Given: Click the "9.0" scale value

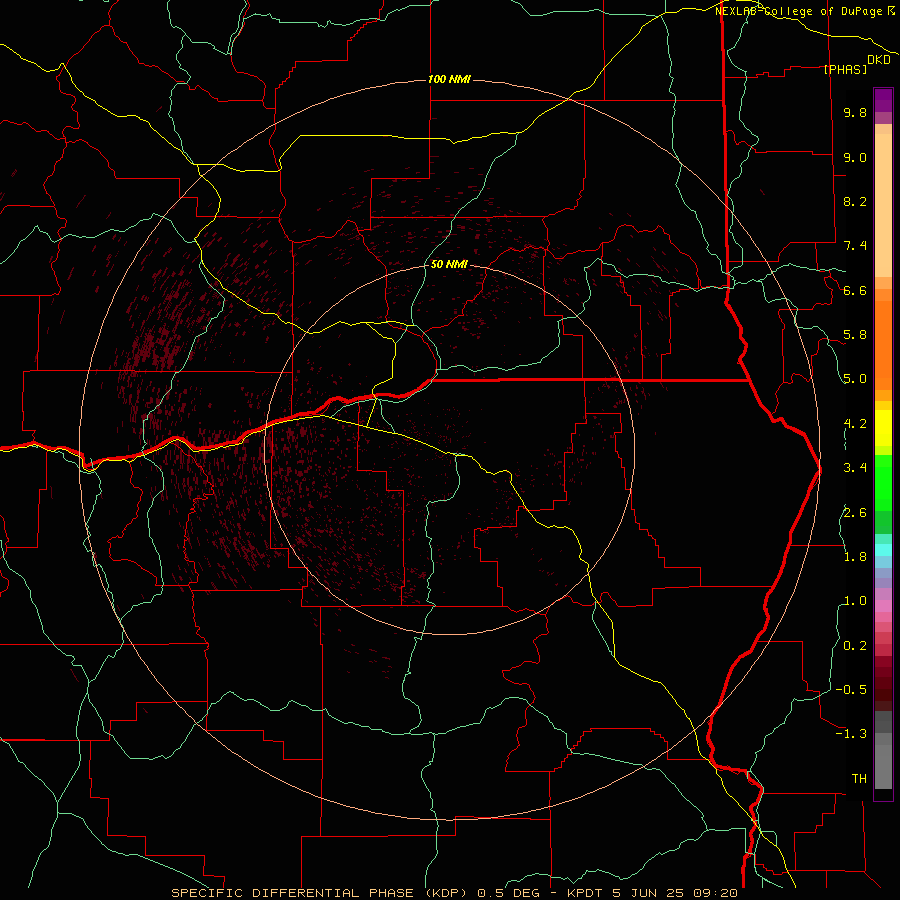Looking at the screenshot, I should (x=855, y=157).
